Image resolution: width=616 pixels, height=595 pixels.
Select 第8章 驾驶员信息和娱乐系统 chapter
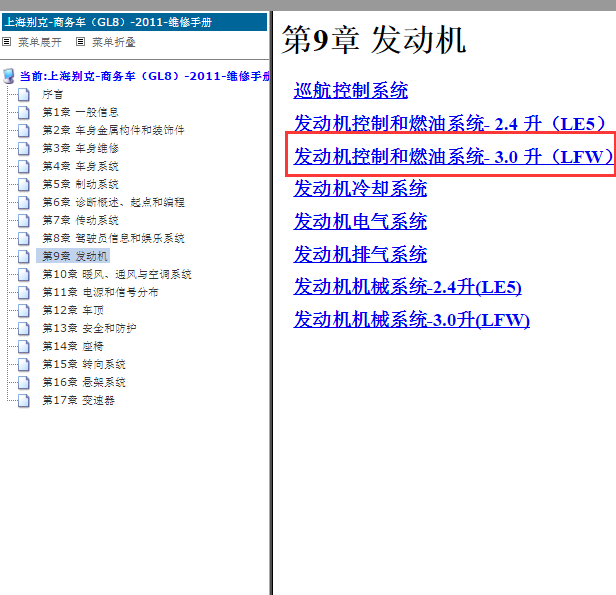114,238
